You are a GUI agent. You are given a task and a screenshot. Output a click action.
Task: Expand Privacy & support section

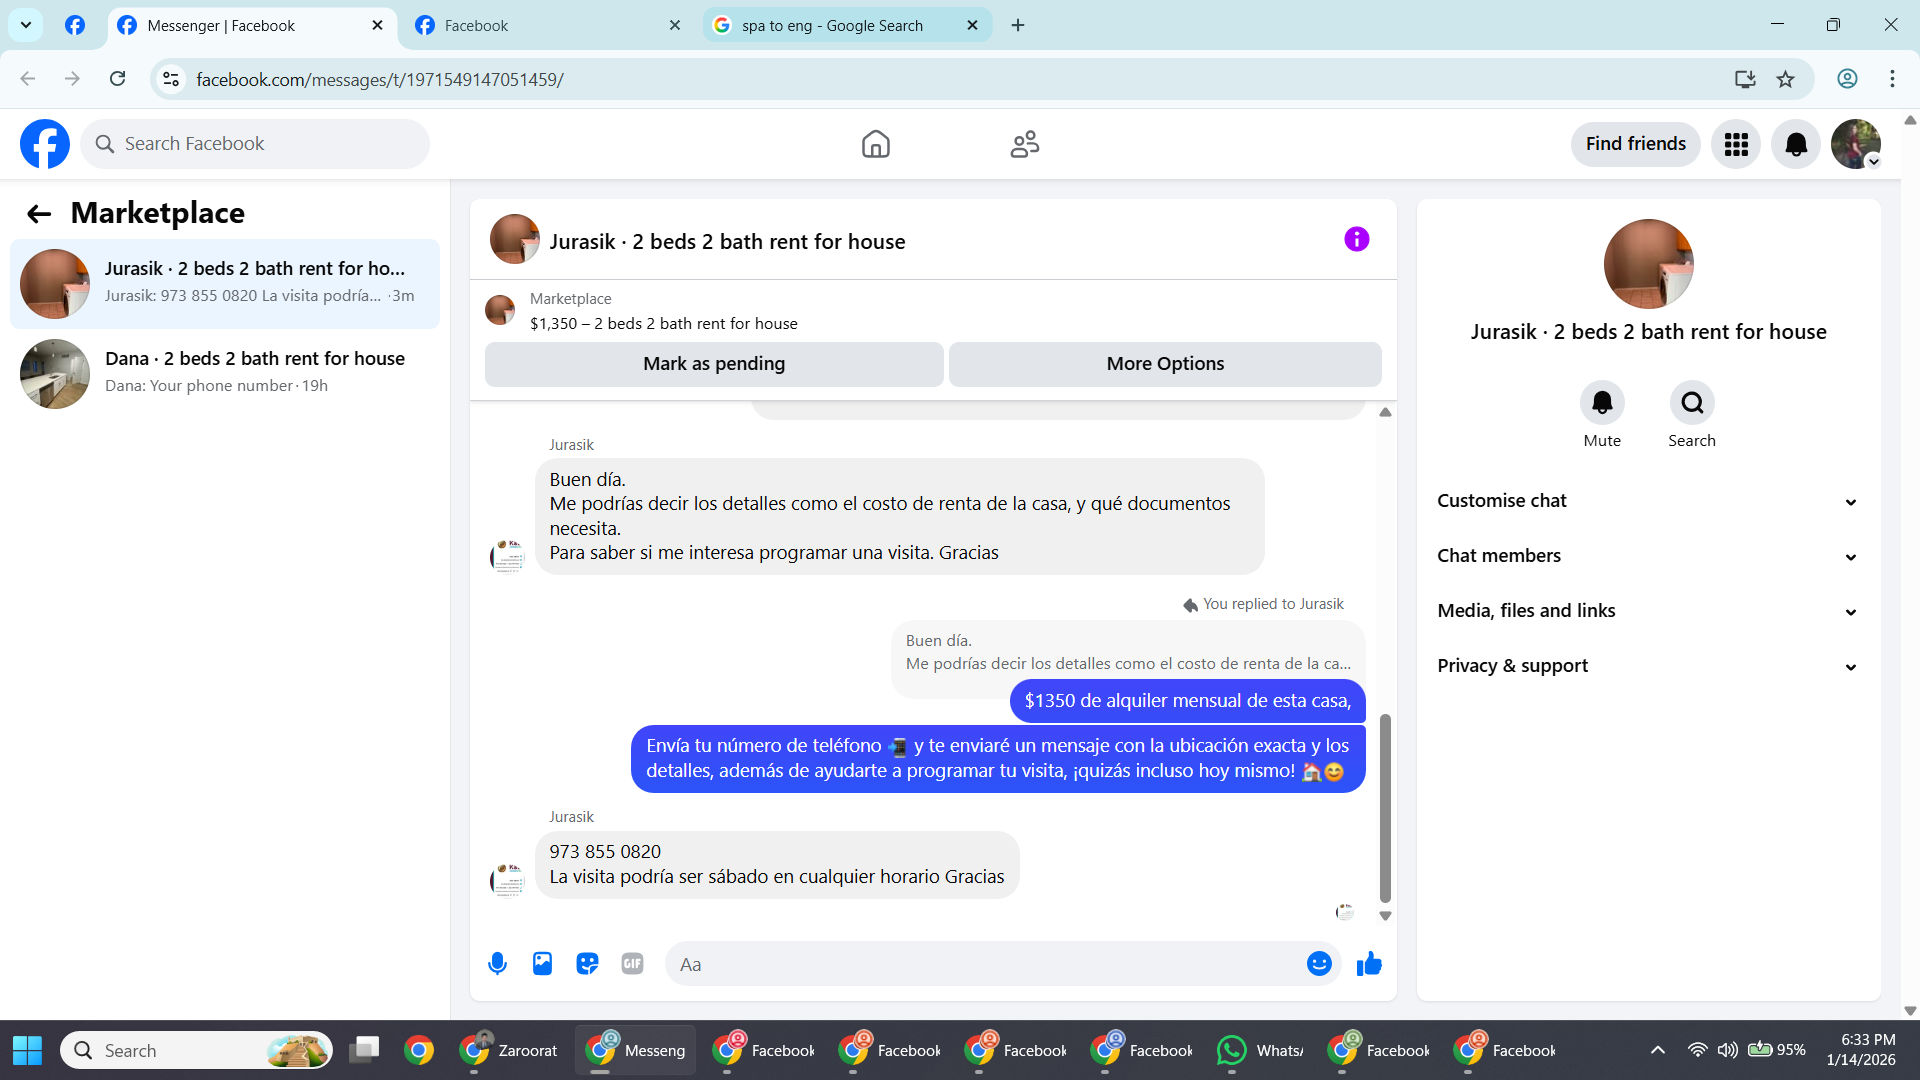click(x=1648, y=666)
